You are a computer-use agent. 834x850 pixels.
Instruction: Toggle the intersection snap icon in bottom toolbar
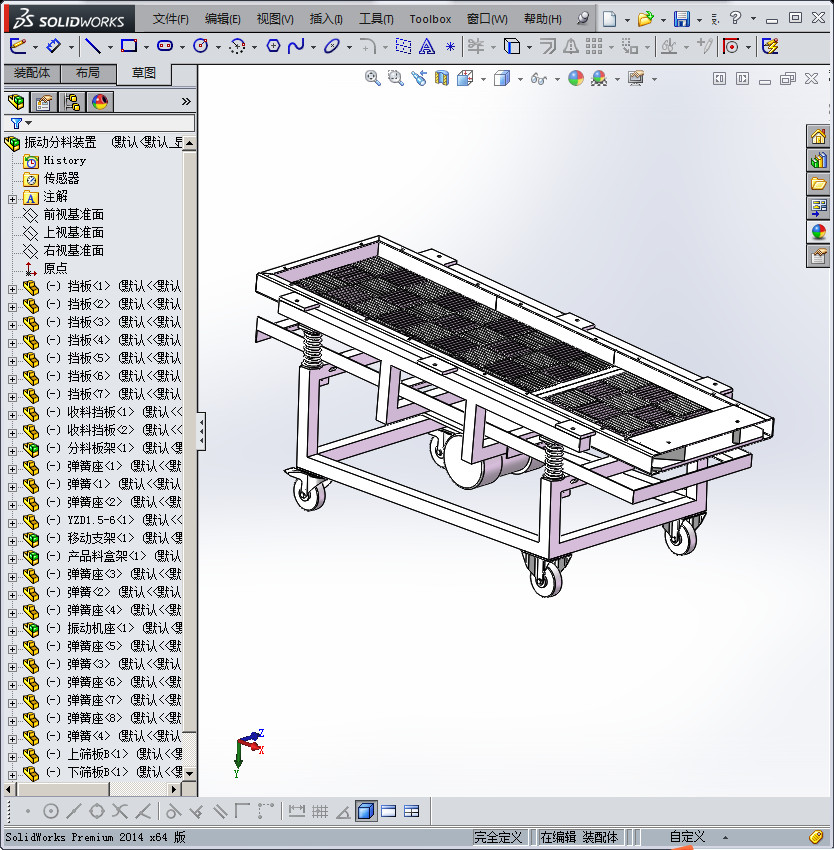(x=120, y=812)
